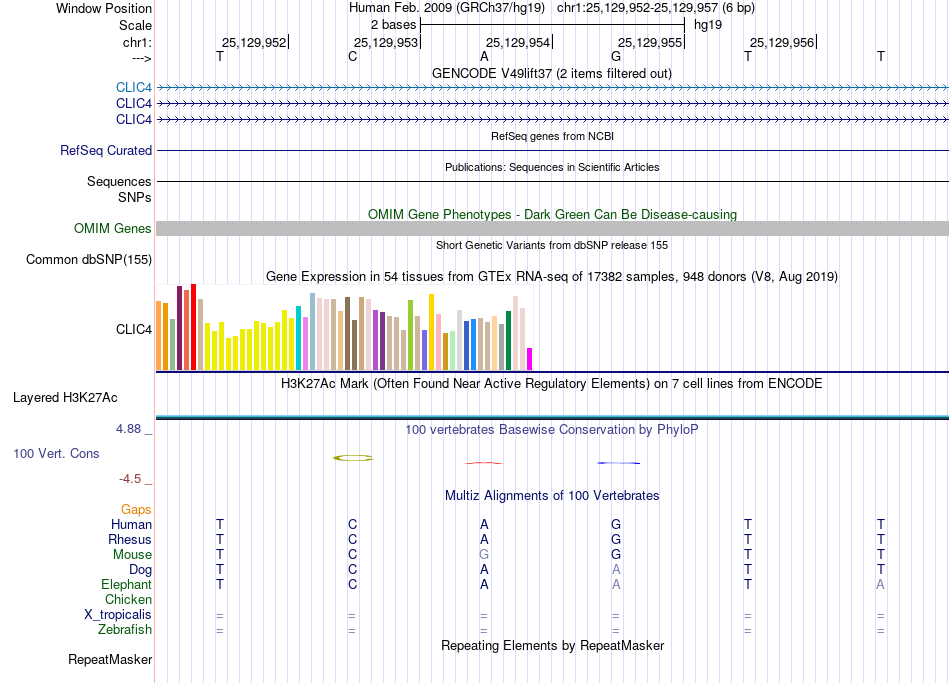Click the base C in ruler sequence

coord(353,56)
